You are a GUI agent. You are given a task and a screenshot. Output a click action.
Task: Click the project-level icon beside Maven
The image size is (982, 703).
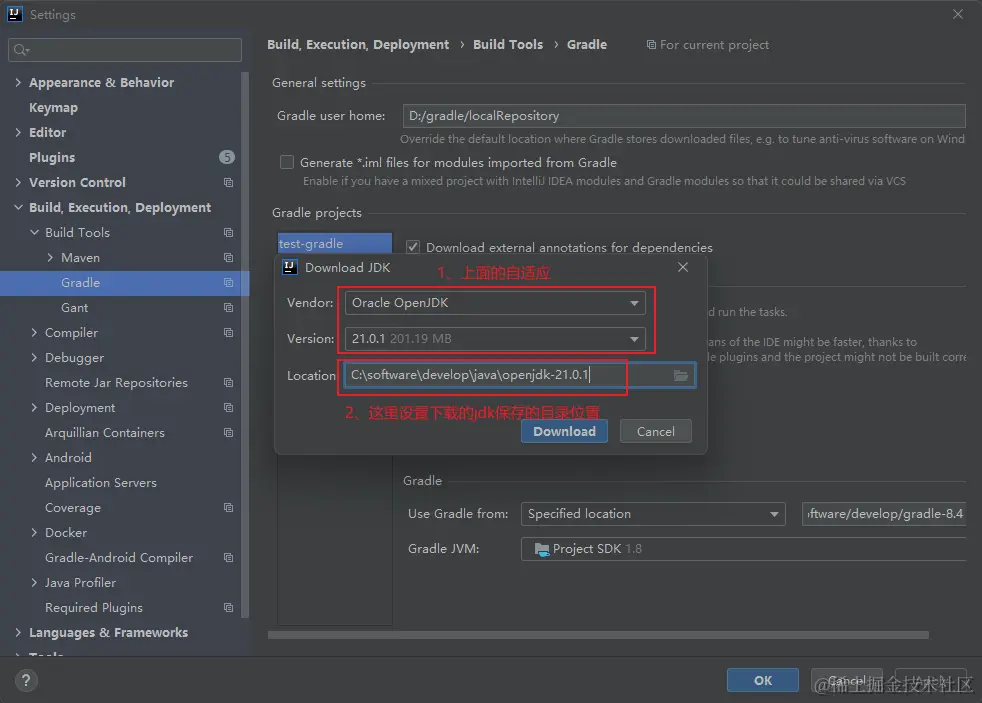229,258
